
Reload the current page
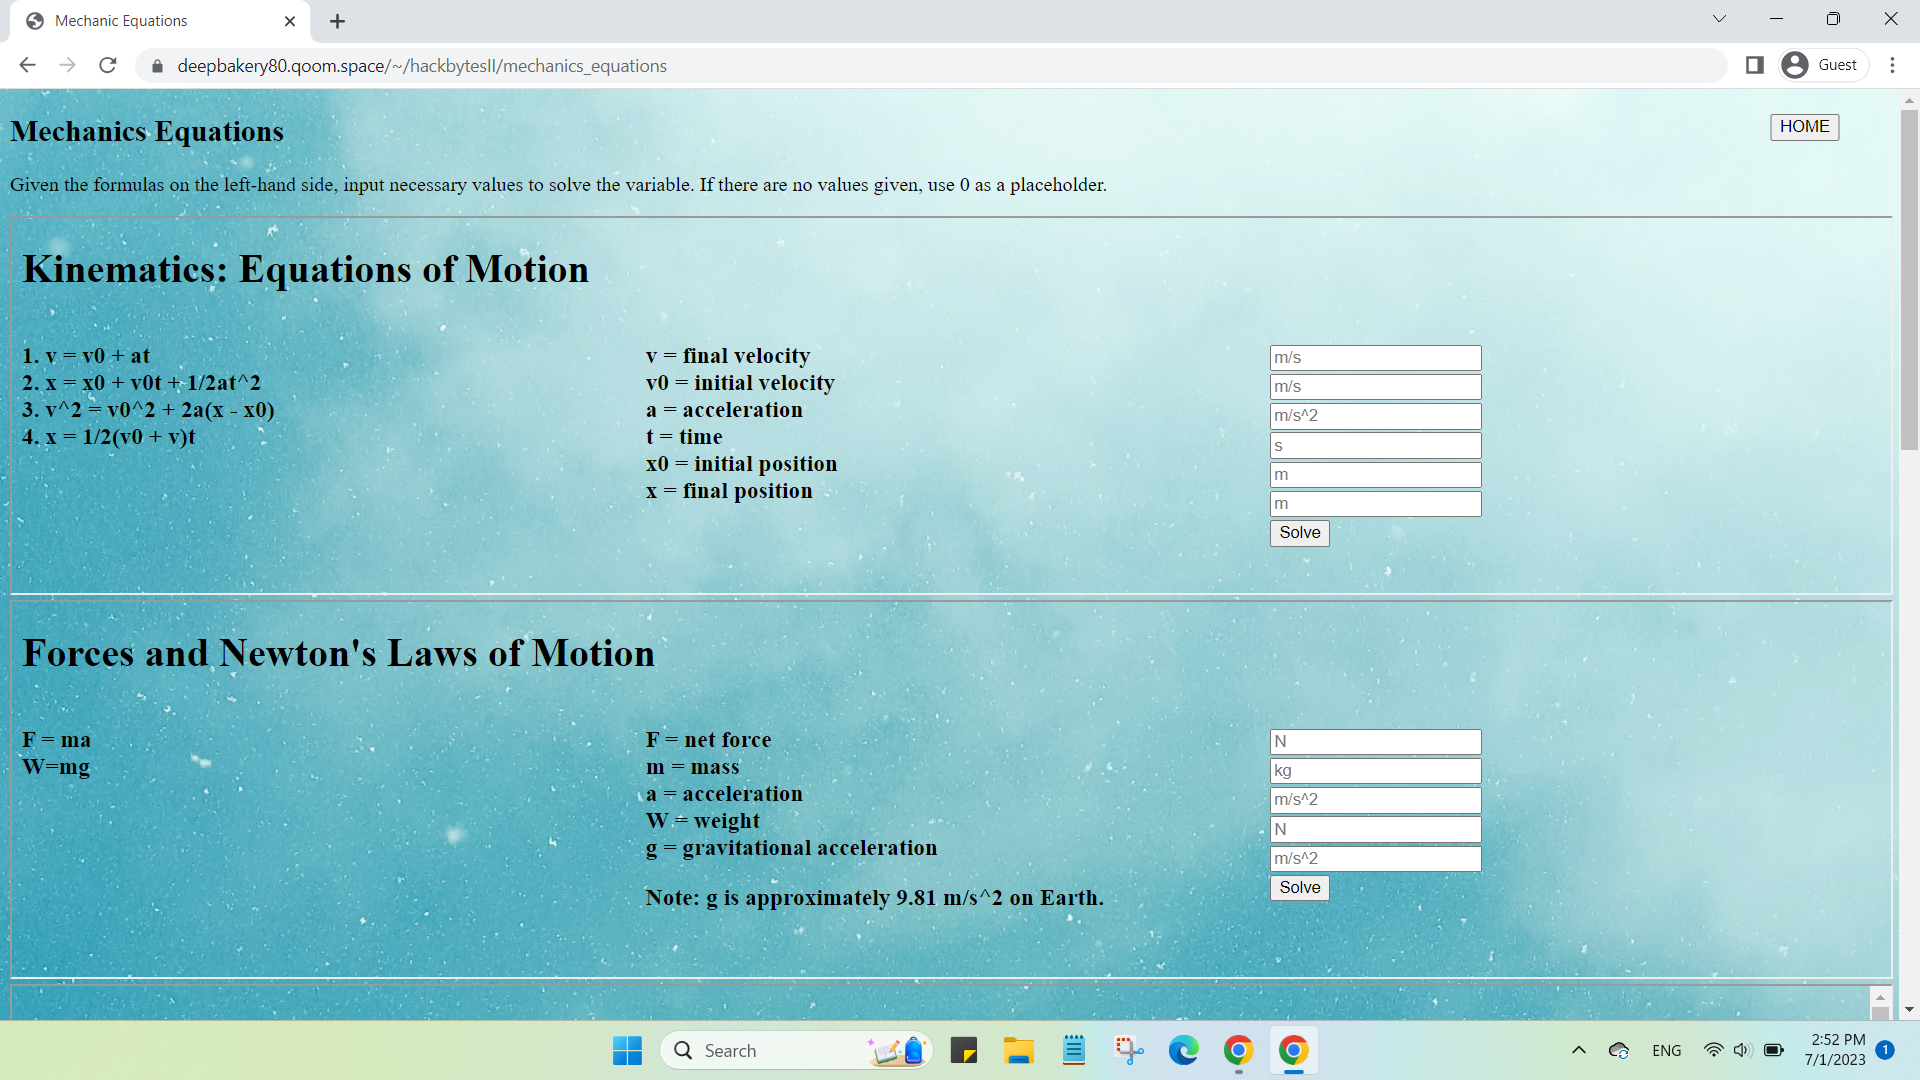pos(108,65)
